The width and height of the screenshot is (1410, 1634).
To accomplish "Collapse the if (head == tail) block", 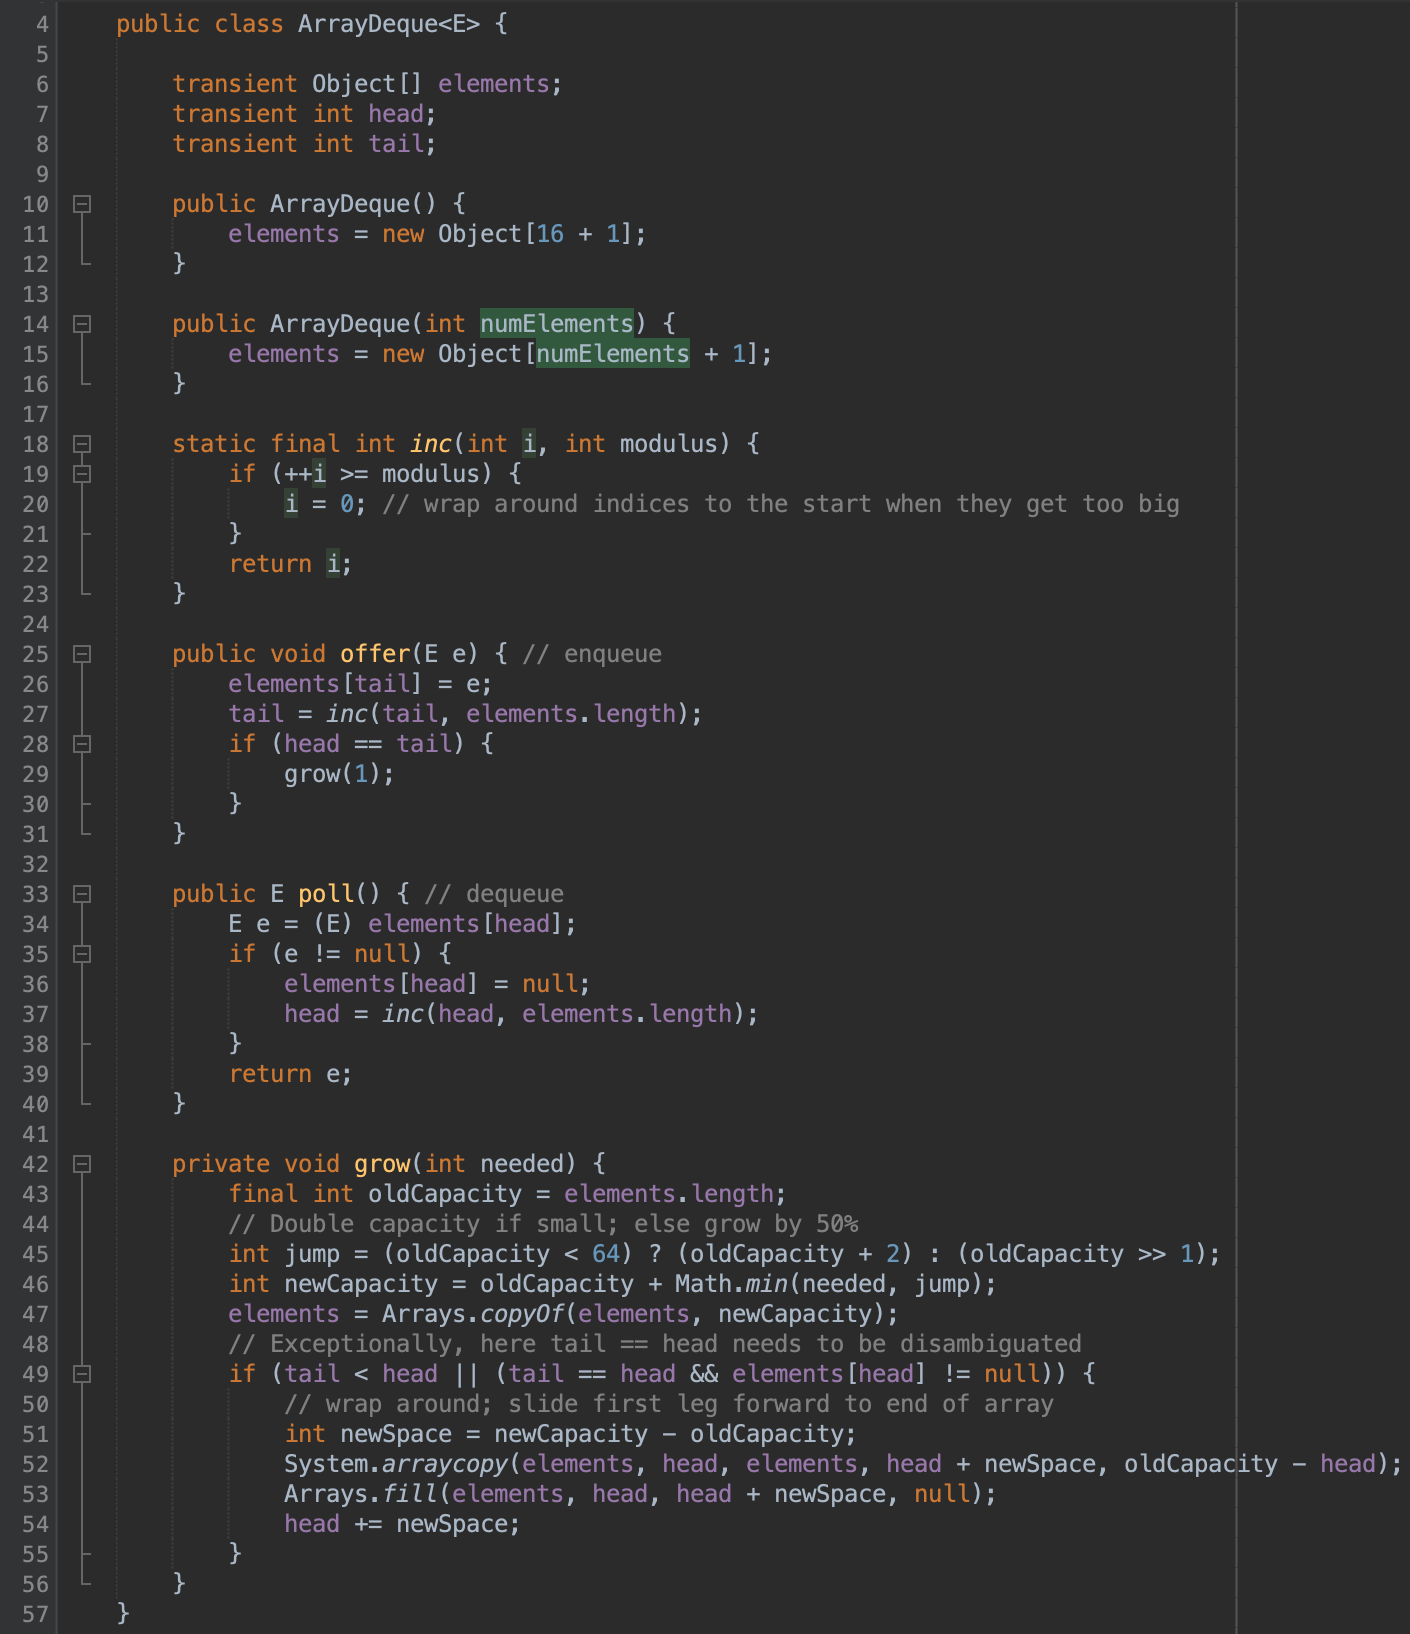I will [x=82, y=744].
